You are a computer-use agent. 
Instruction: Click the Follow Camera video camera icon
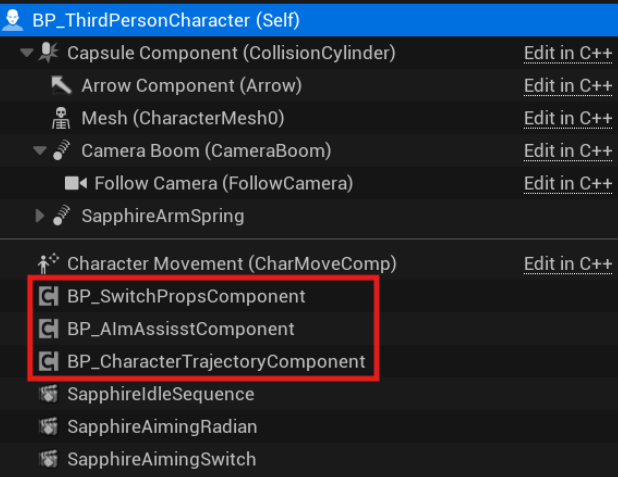tap(76, 183)
